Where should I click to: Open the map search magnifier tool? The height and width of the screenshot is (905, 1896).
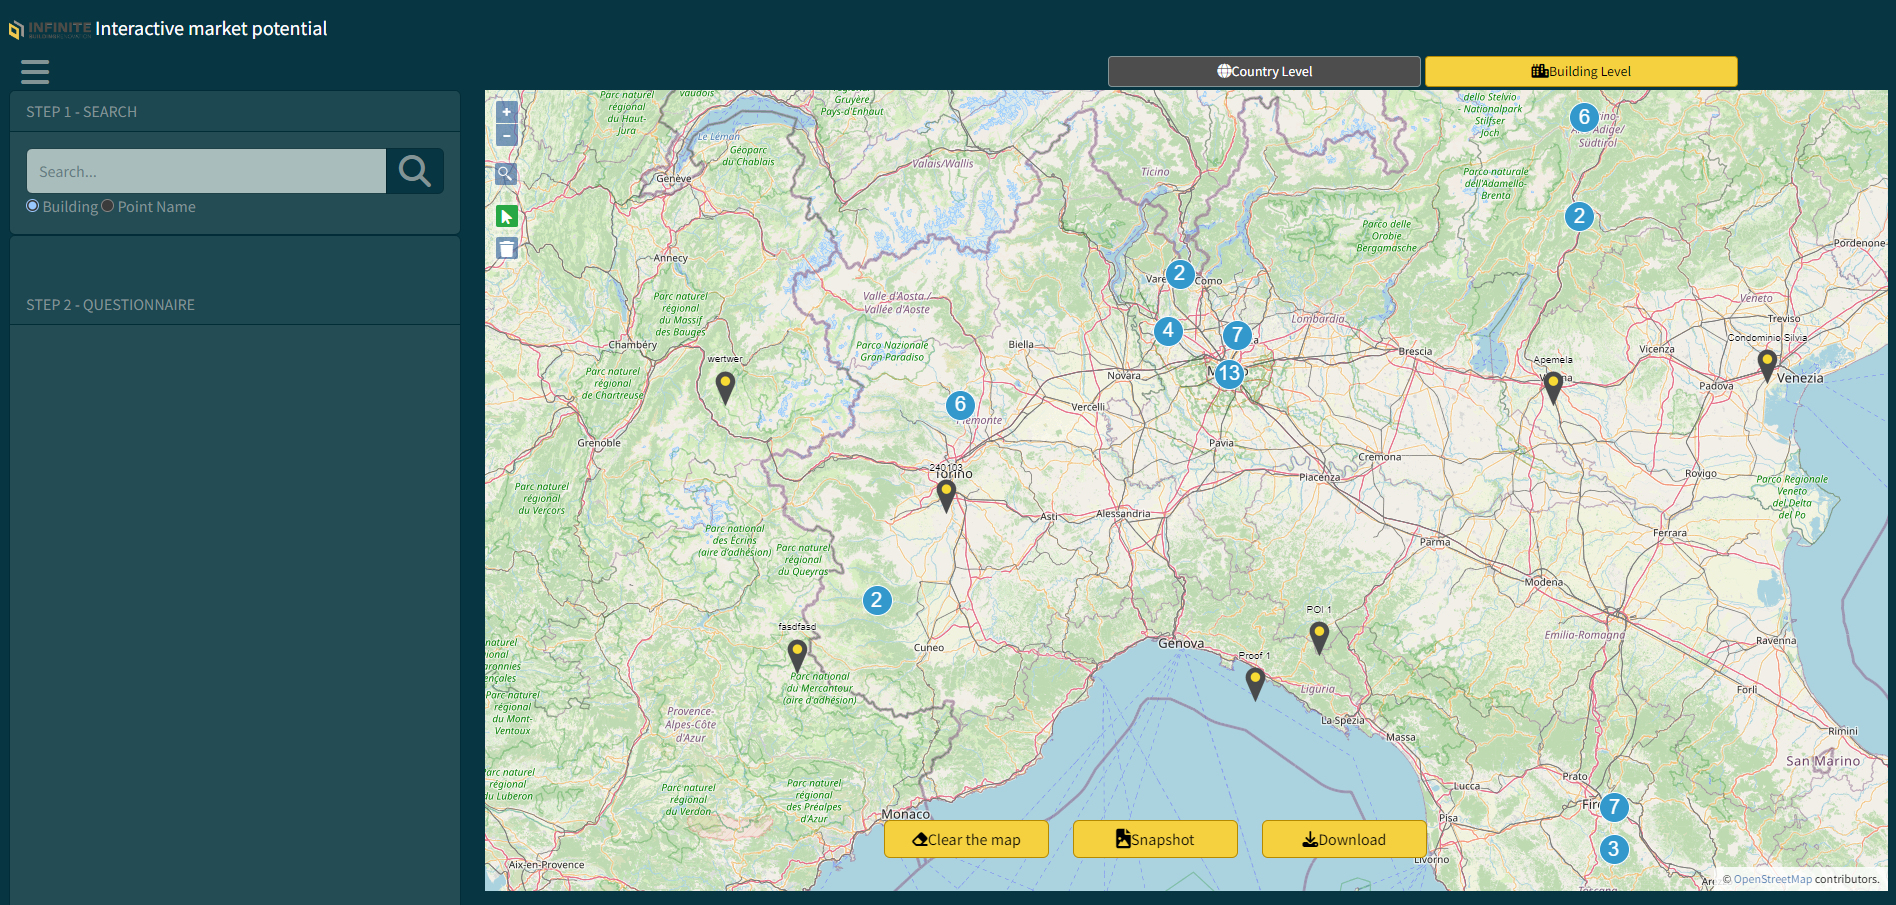click(507, 174)
